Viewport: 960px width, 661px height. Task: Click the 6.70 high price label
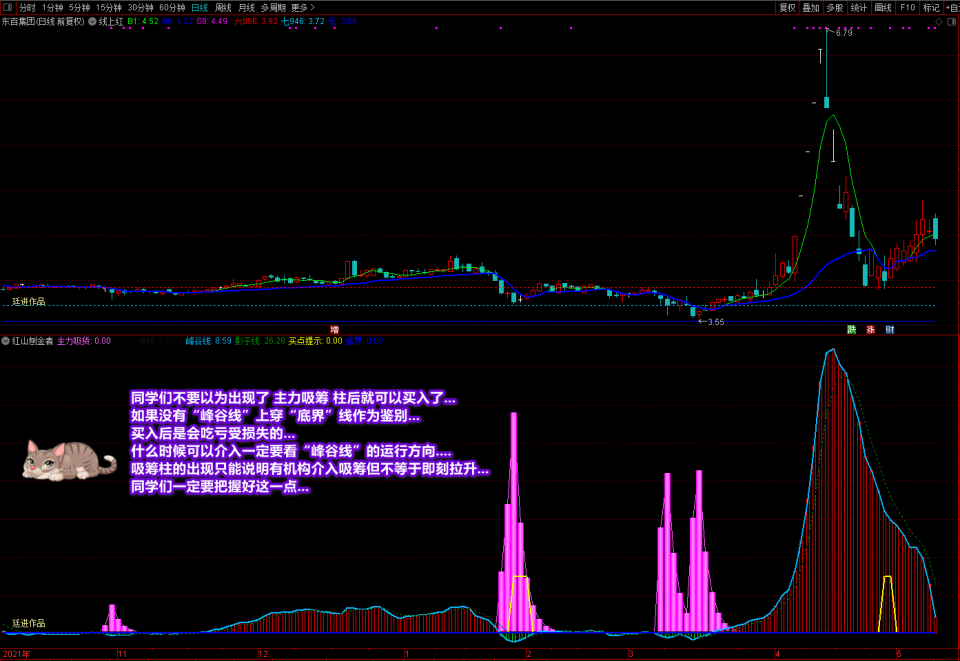[843, 33]
